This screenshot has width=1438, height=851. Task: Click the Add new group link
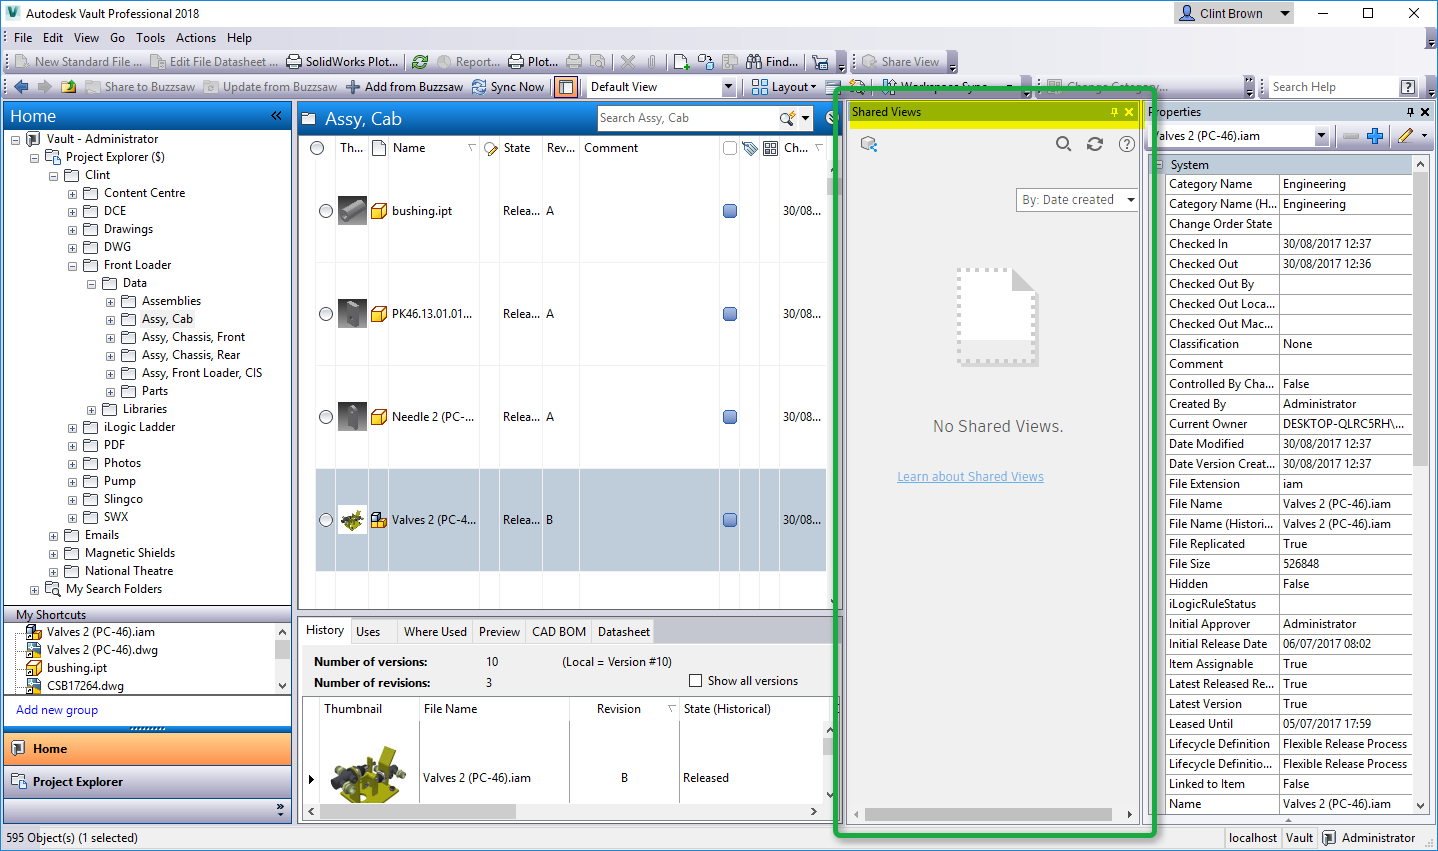57,710
